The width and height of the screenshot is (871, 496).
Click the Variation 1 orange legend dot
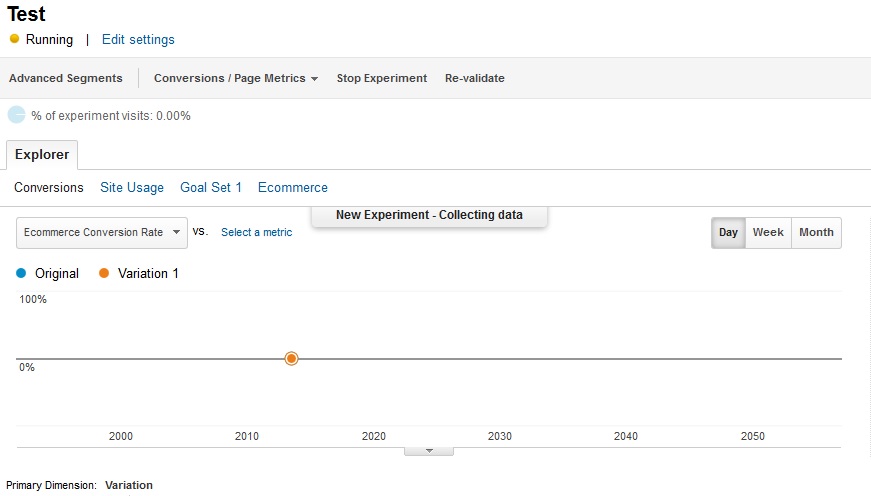(104, 273)
